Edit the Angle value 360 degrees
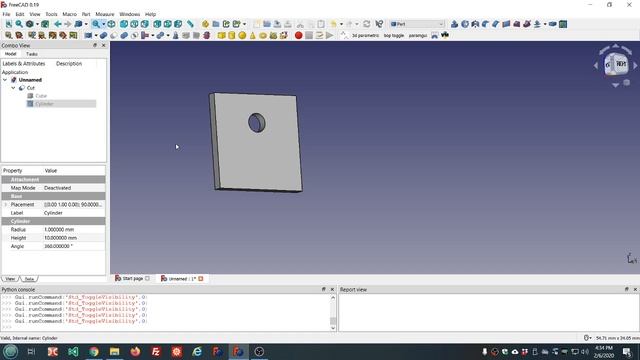The height and width of the screenshot is (360, 640). click(73, 247)
